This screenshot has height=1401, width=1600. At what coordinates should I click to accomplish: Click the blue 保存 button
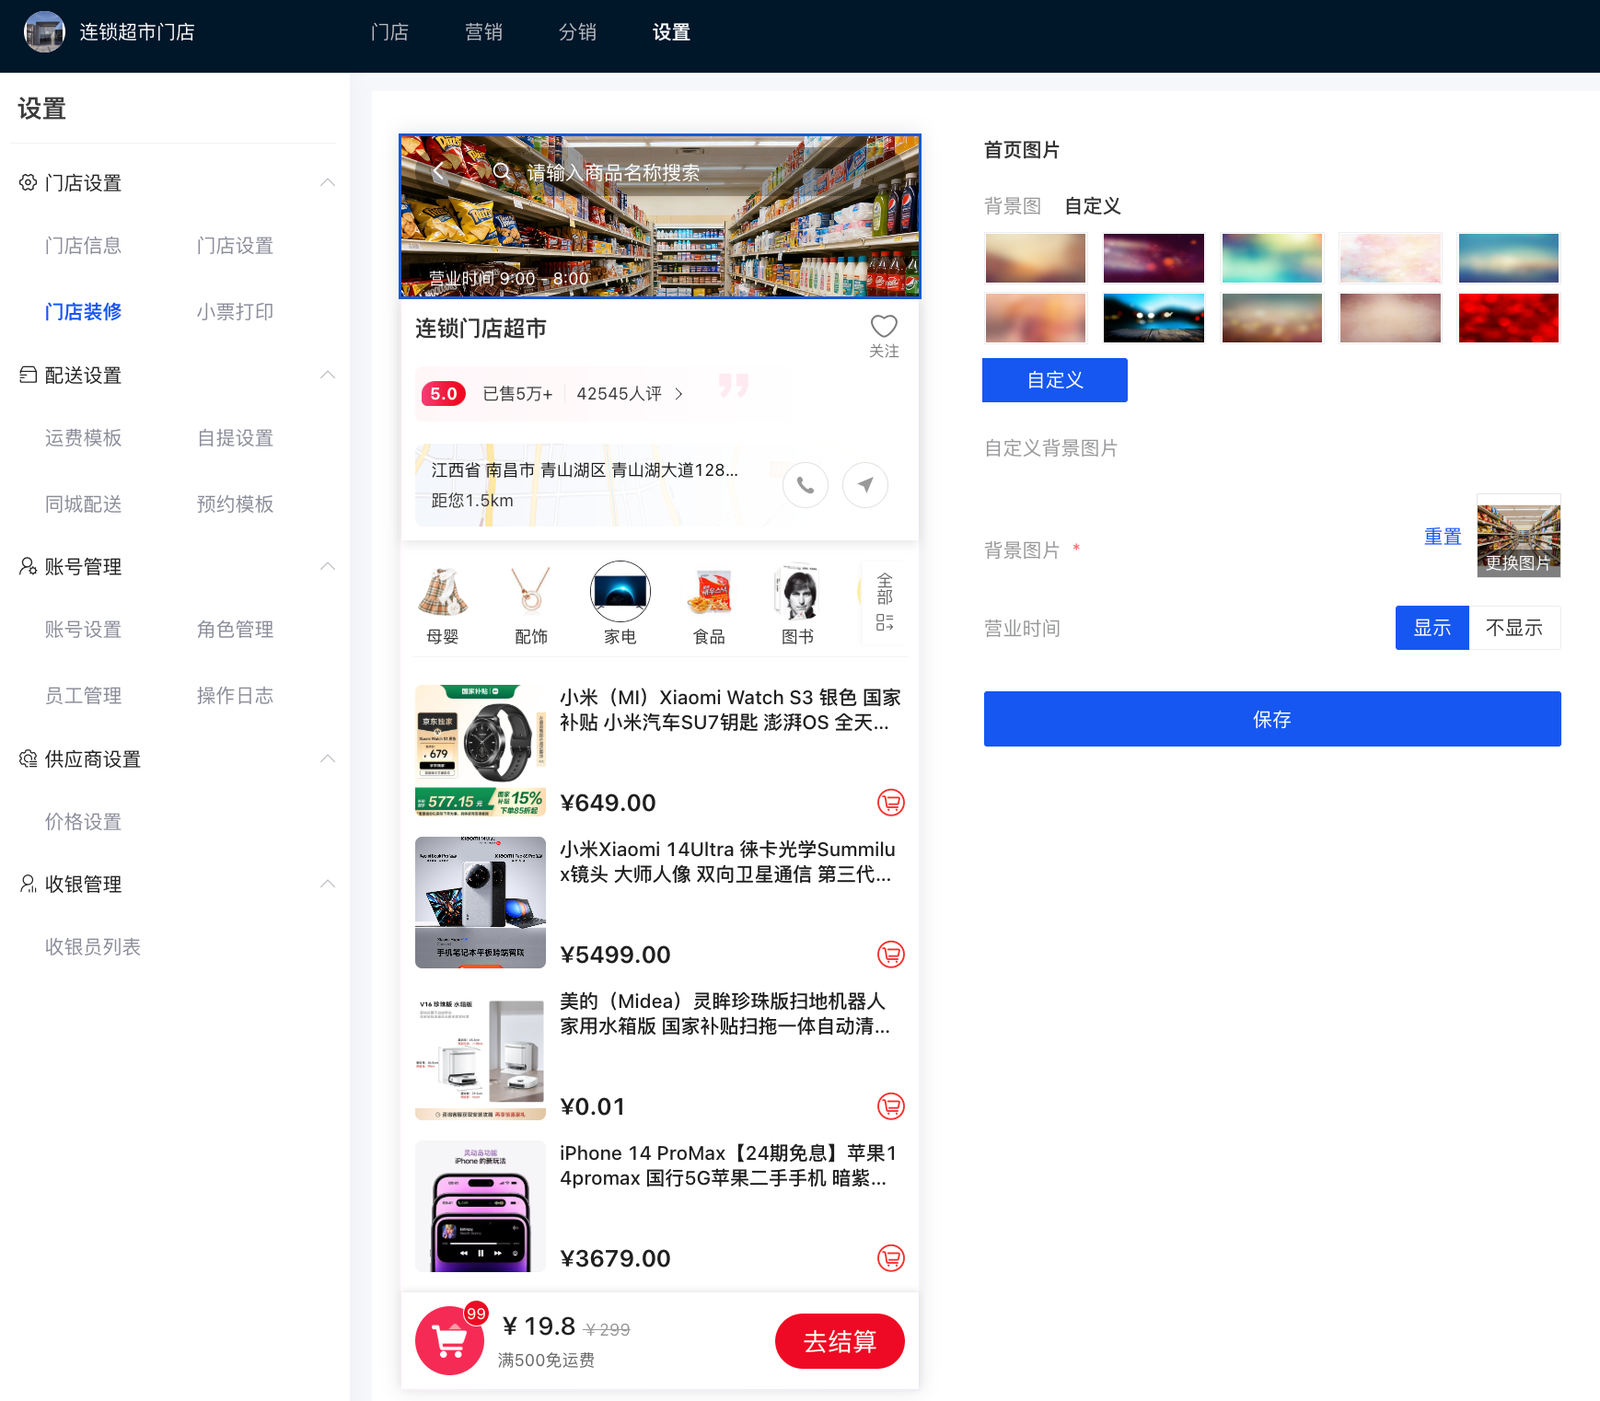pyautogui.click(x=1271, y=719)
